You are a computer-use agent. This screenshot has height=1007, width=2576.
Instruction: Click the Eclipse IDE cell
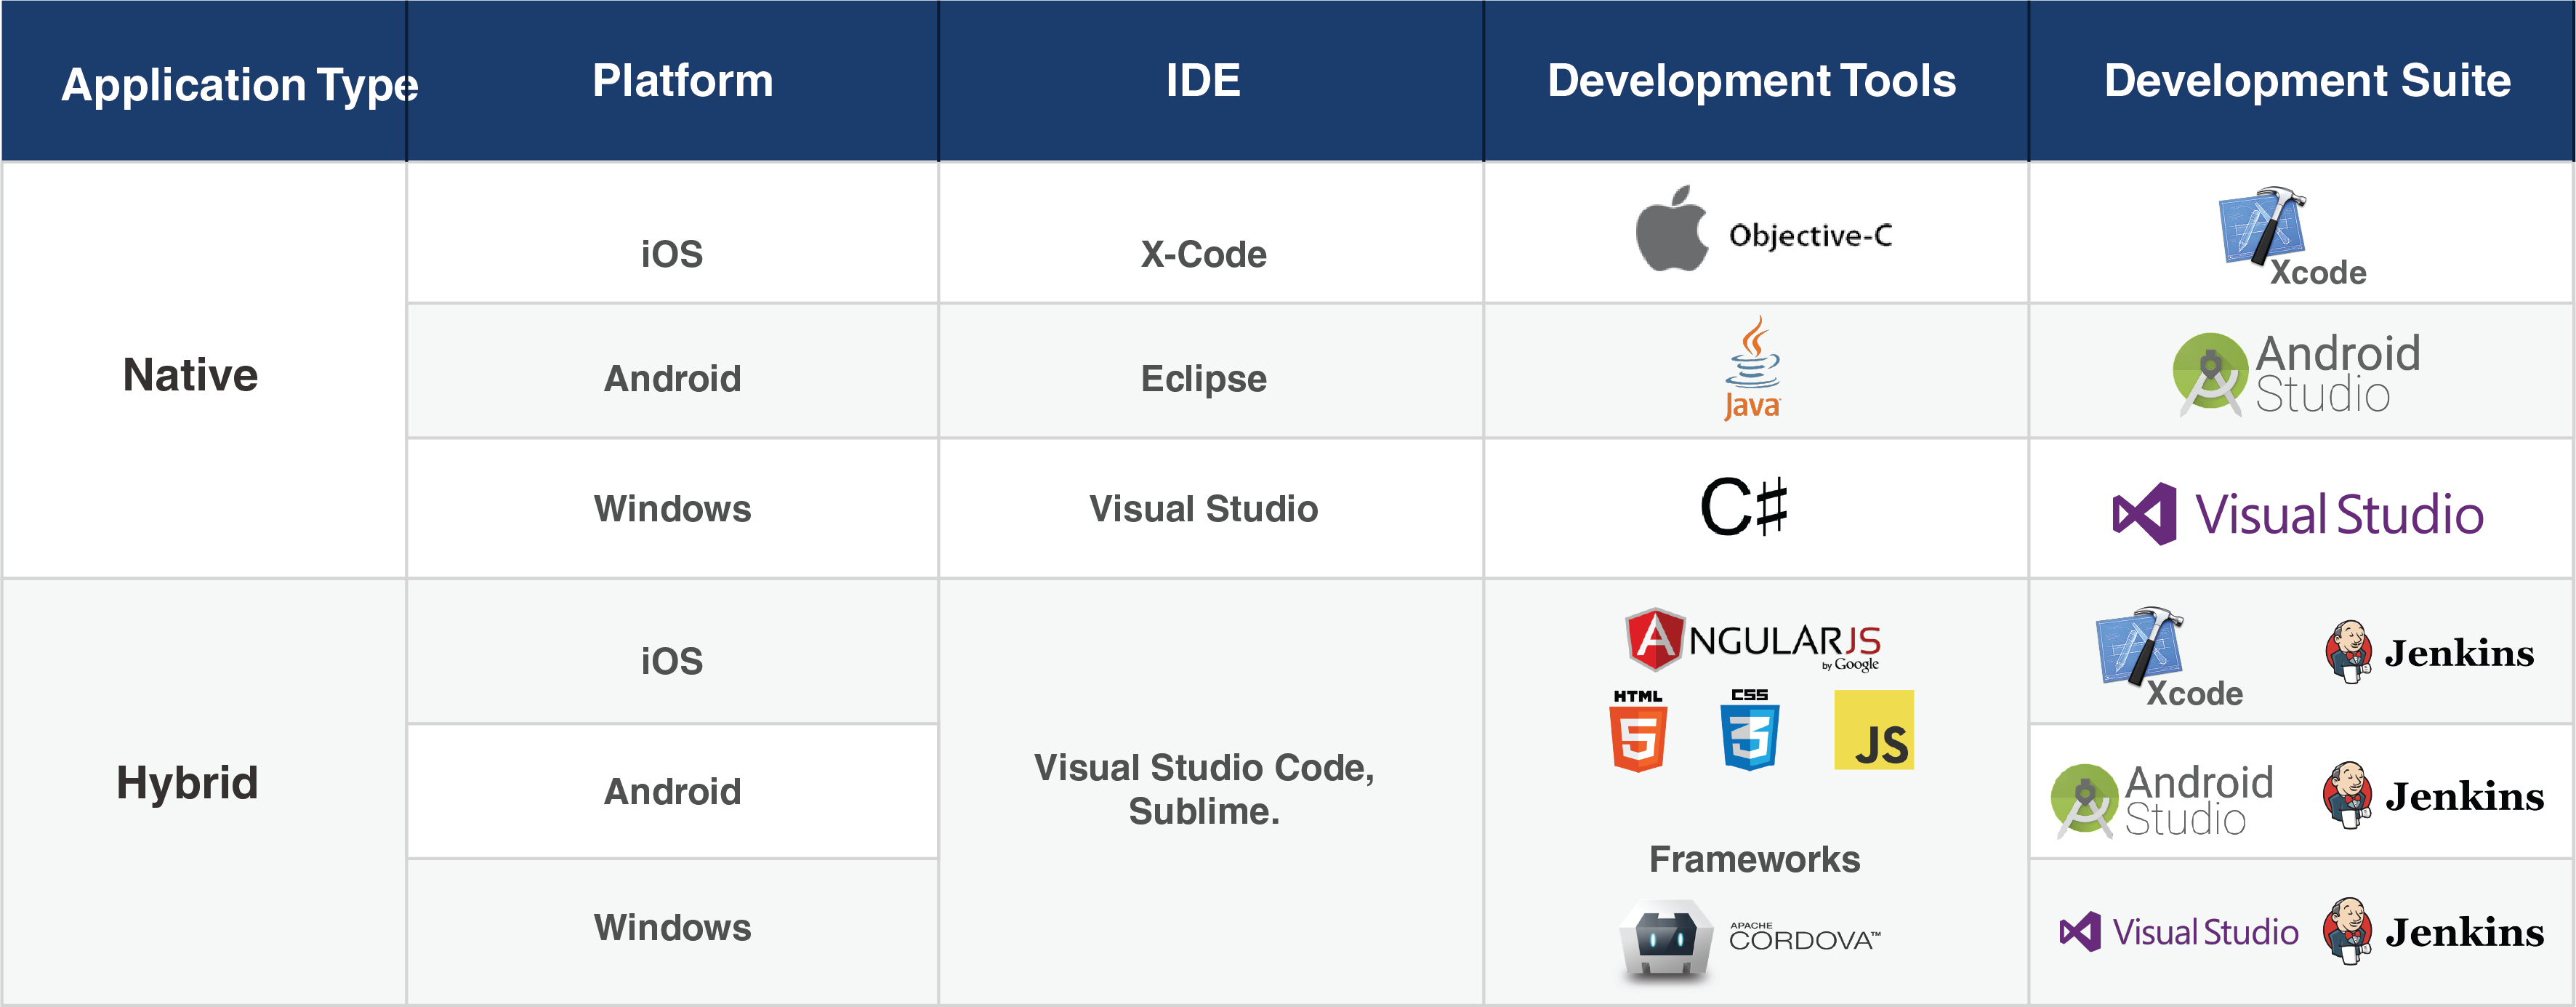click(1211, 371)
